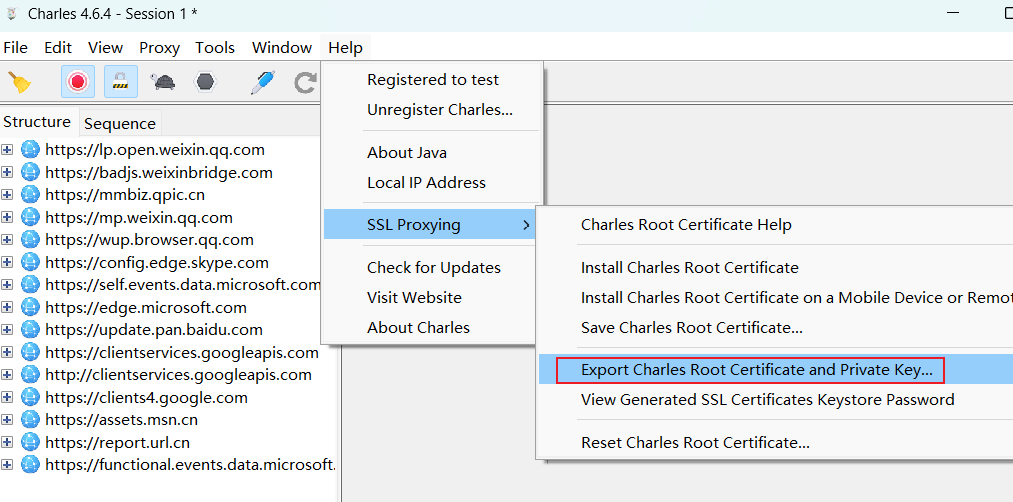Select host https://badjs.weixinbridge.com
Image resolution: width=1013 pixels, height=502 pixels.
[159, 173]
